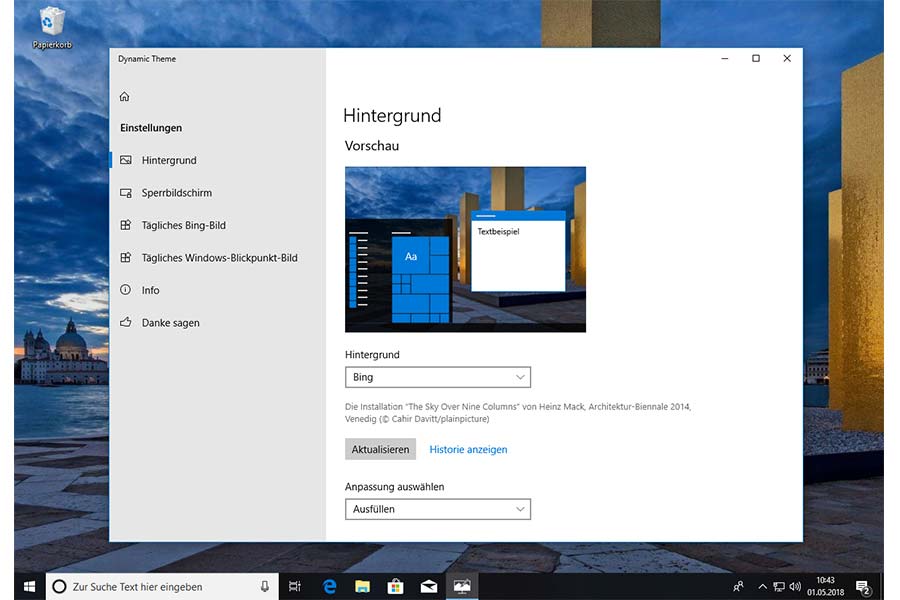The width and height of the screenshot is (900, 600).
Task: Open the People icon in system tray
Action: point(739,586)
